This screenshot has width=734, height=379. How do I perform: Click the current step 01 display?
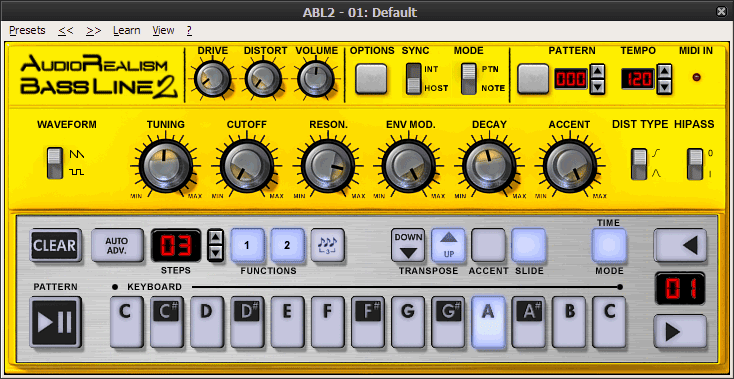pos(680,288)
